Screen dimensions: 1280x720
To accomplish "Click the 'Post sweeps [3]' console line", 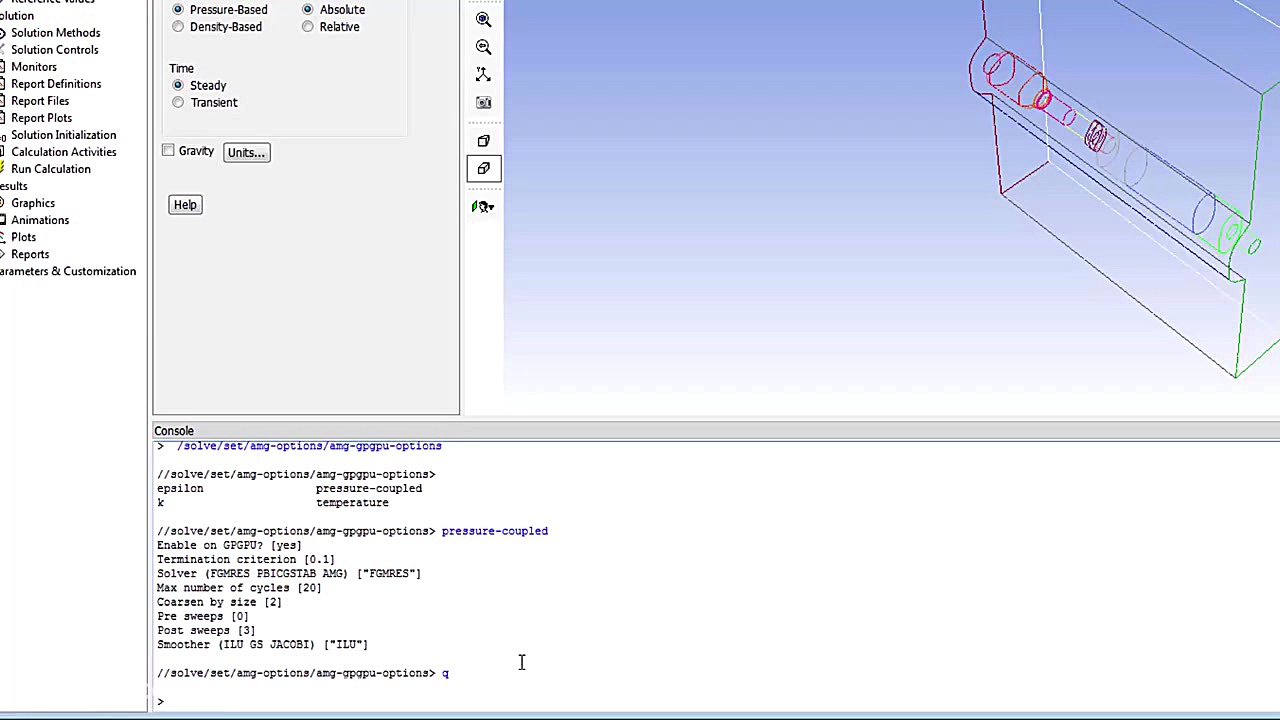I will [206, 631].
